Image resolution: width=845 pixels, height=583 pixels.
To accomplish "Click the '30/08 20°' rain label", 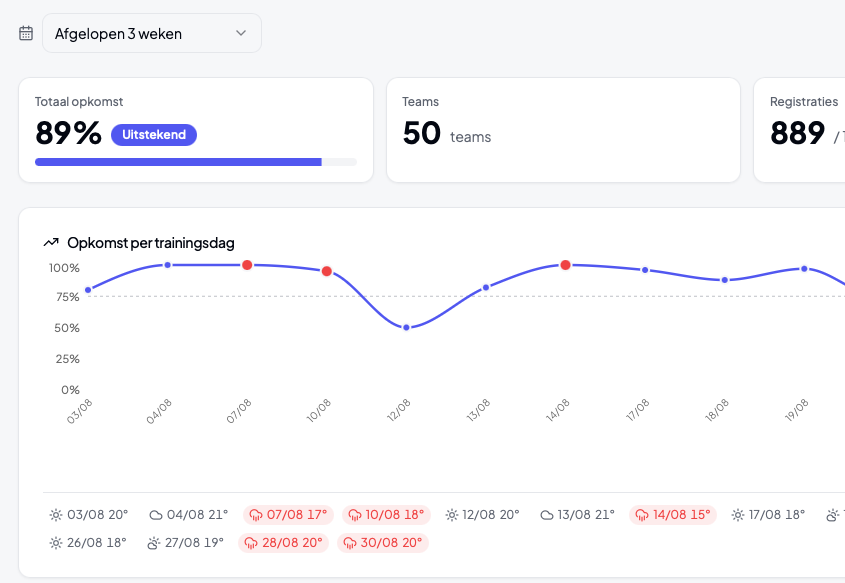I will [391, 543].
